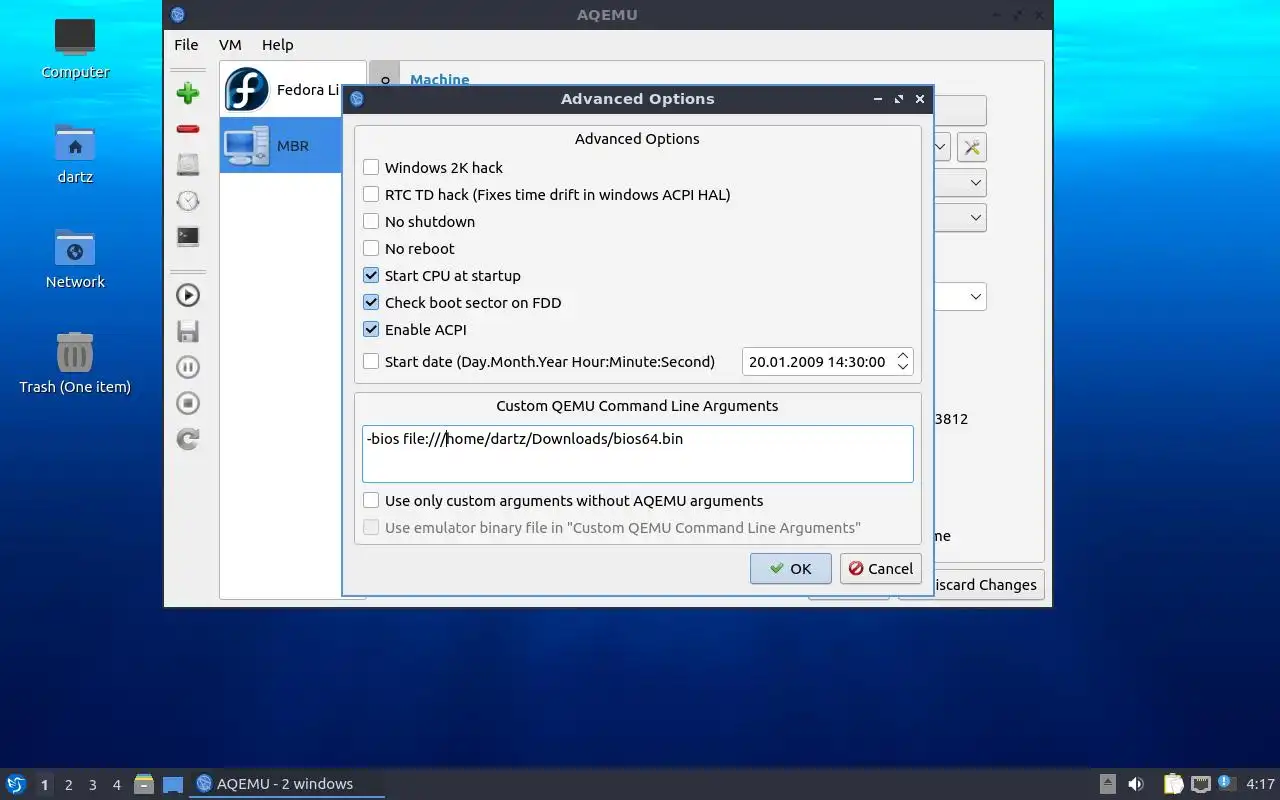Click the show desktop taskbar icon
This screenshot has height=800, width=1280.
click(x=173, y=784)
